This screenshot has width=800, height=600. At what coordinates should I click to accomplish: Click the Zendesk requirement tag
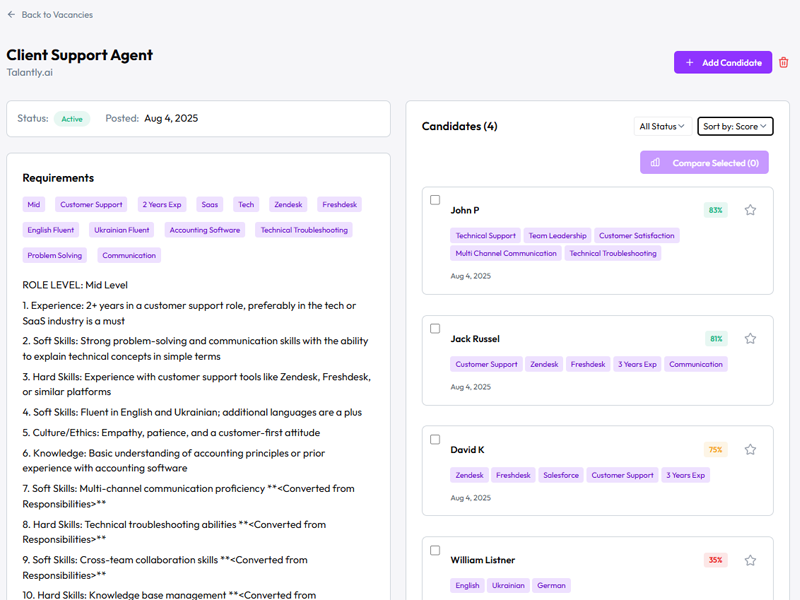288,204
